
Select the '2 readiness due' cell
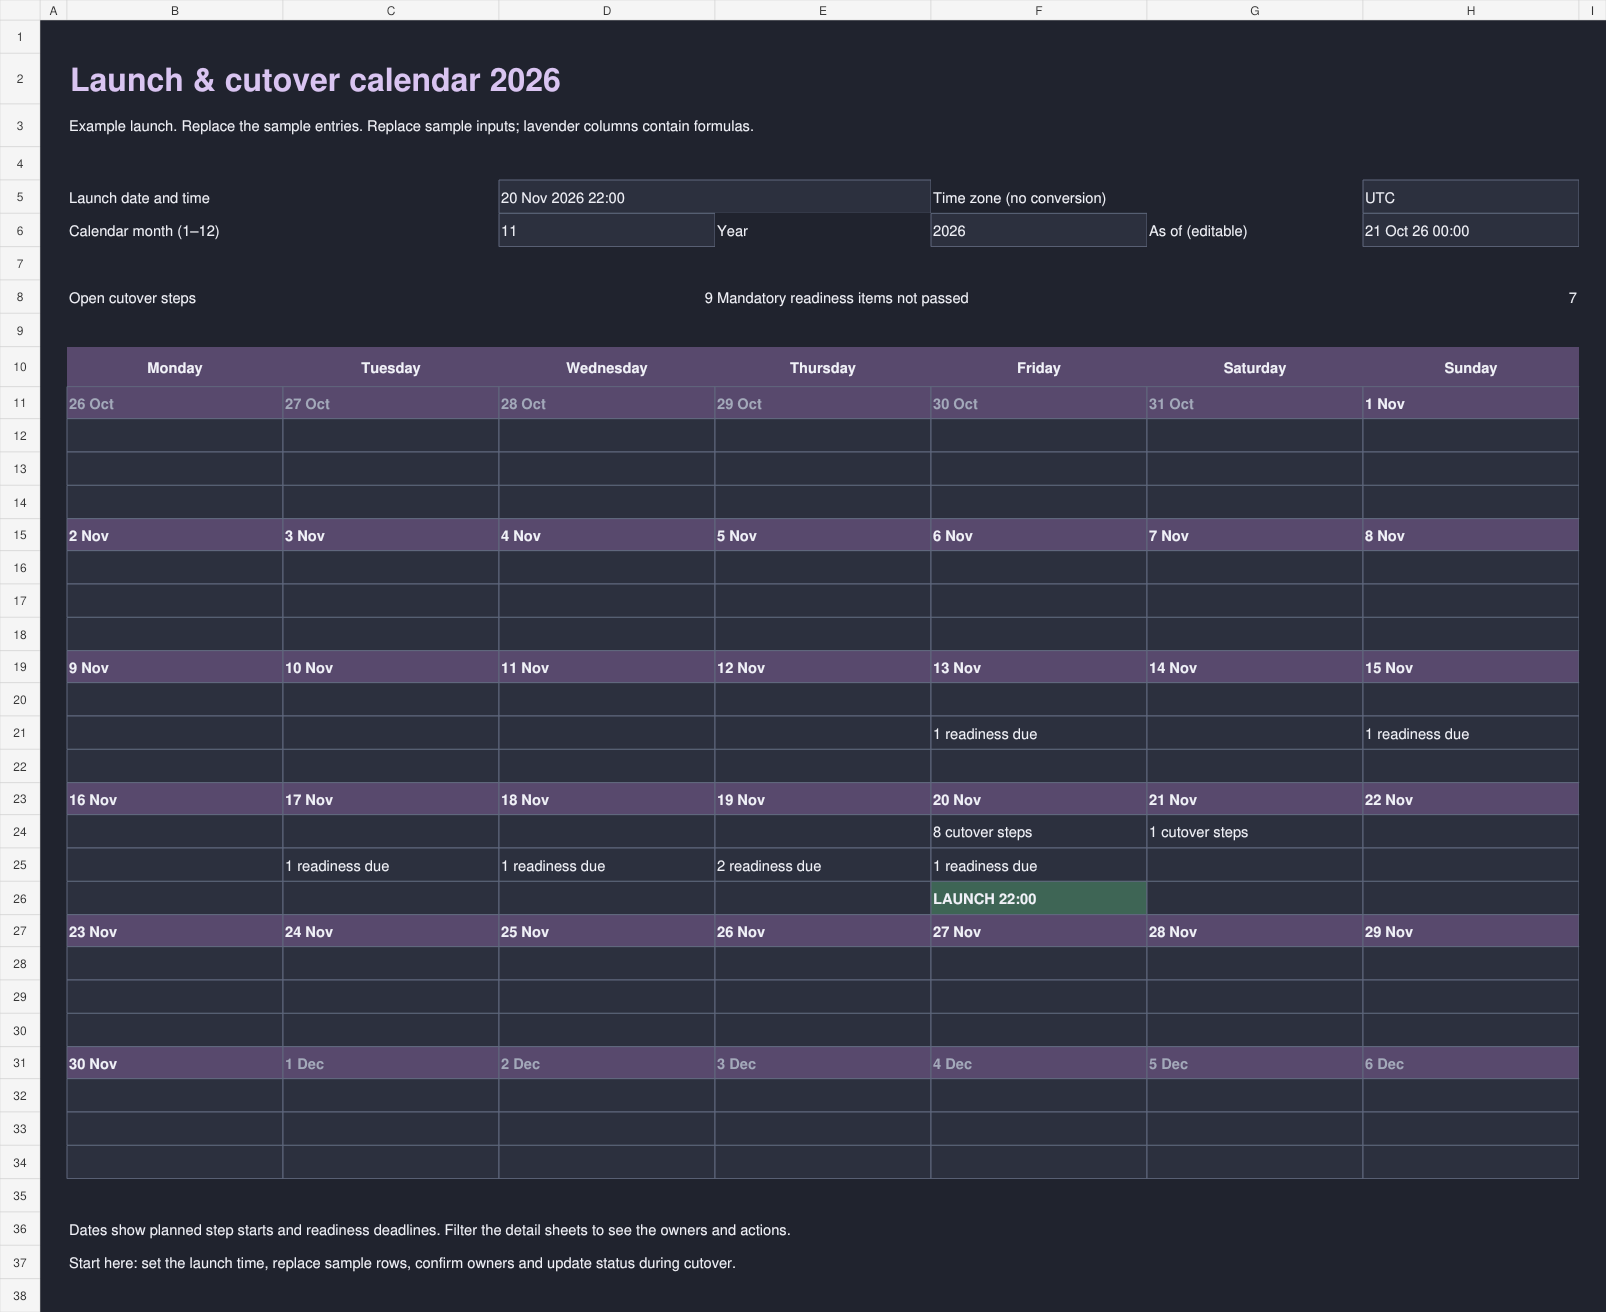tap(823, 865)
